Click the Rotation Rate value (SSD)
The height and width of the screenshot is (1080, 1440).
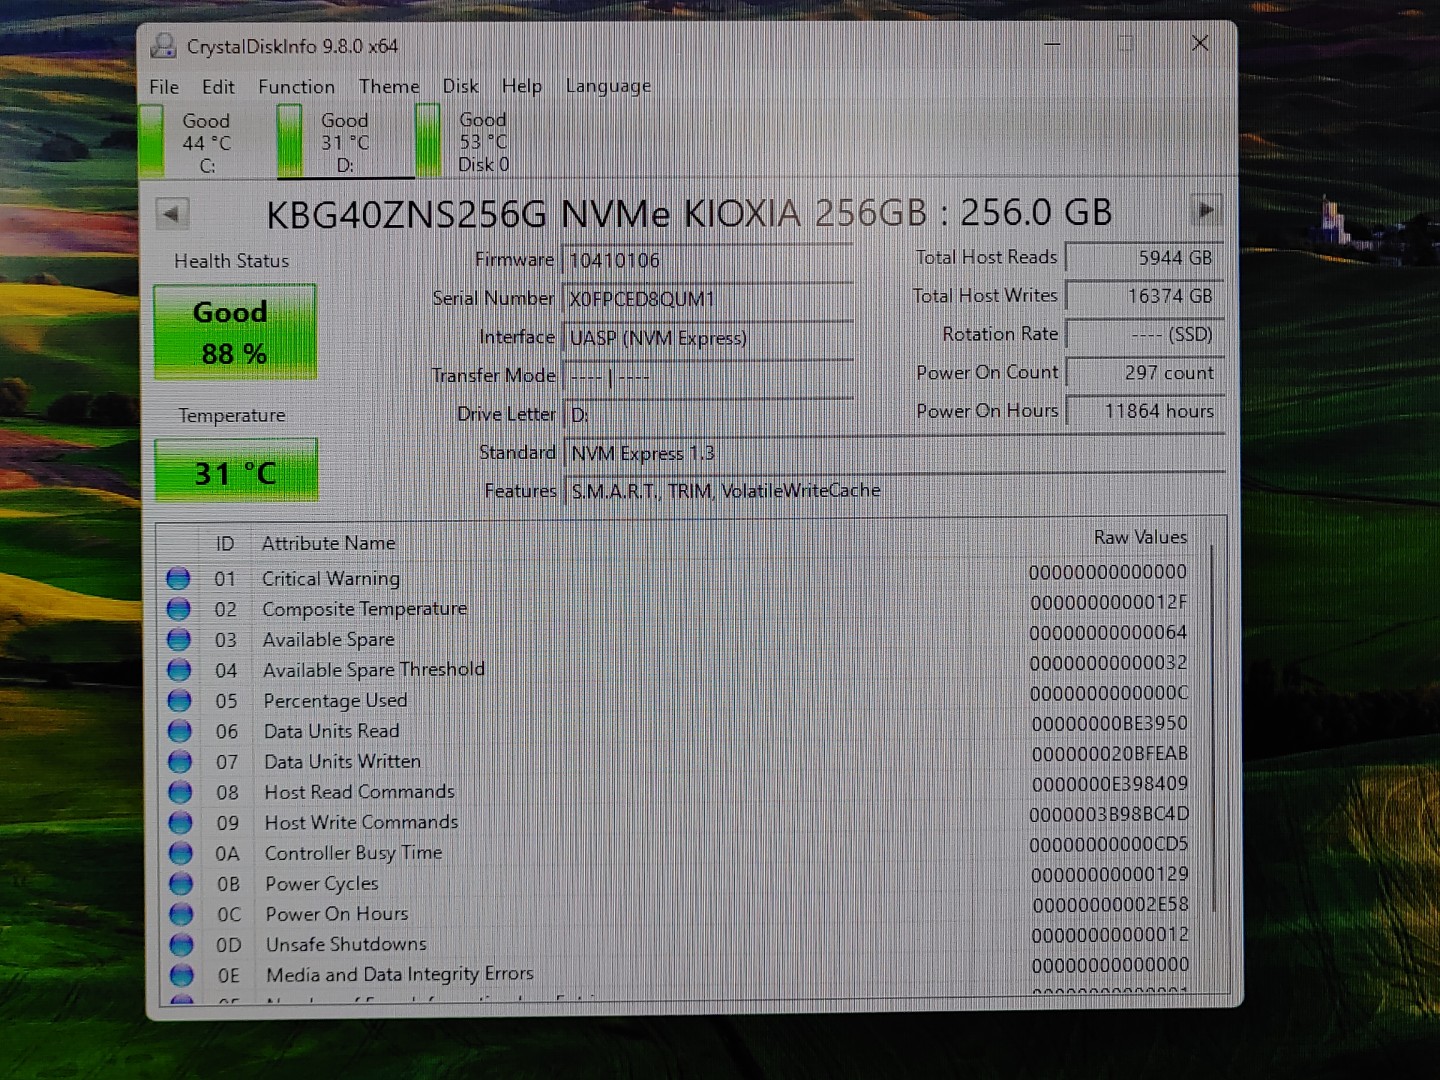(x=1144, y=334)
